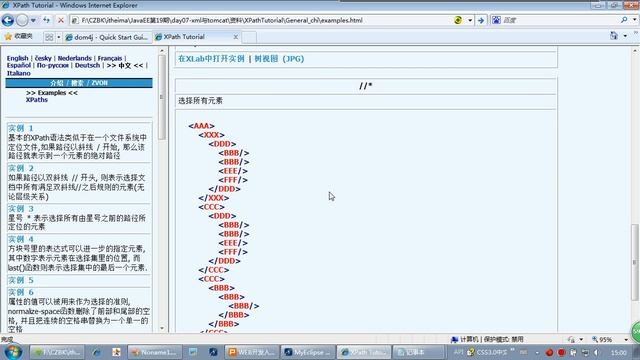Click the Windows Start orb
640x360 pixels.
13,352
